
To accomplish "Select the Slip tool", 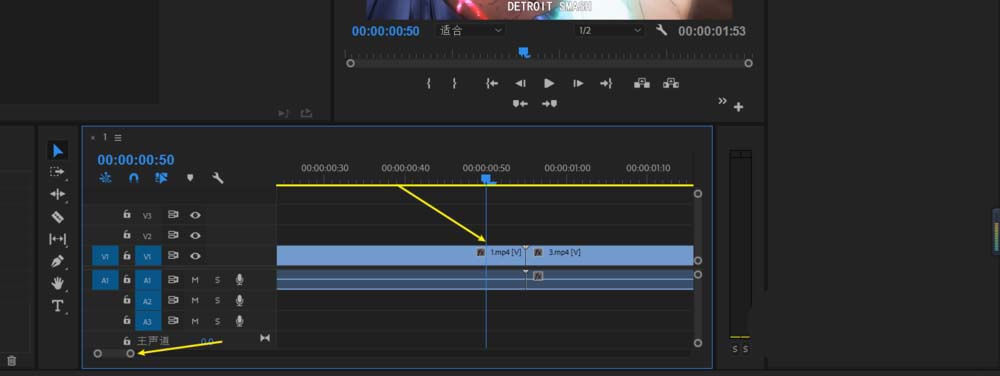I will click(57, 239).
